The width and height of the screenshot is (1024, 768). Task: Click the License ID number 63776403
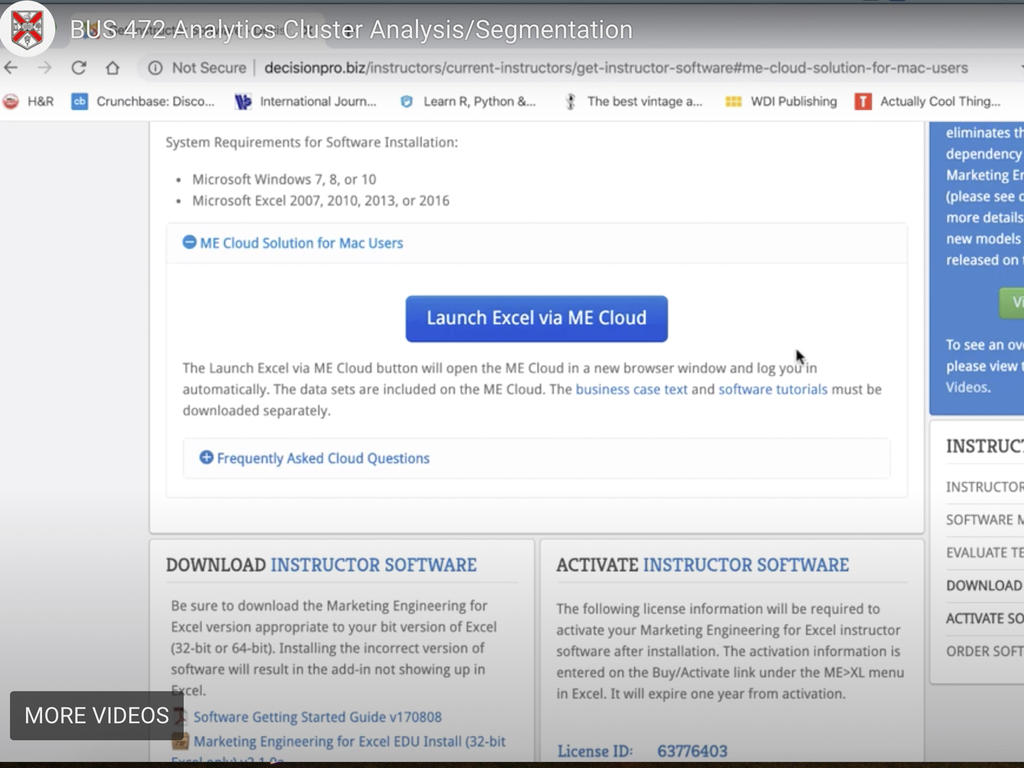pyautogui.click(x=692, y=751)
